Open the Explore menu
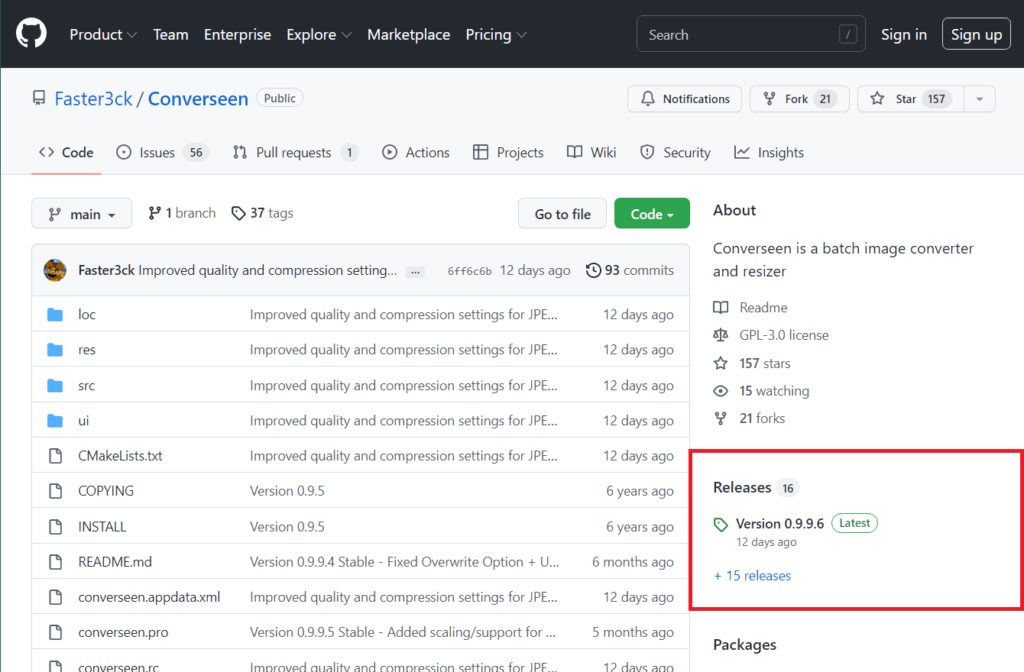 [319, 34]
